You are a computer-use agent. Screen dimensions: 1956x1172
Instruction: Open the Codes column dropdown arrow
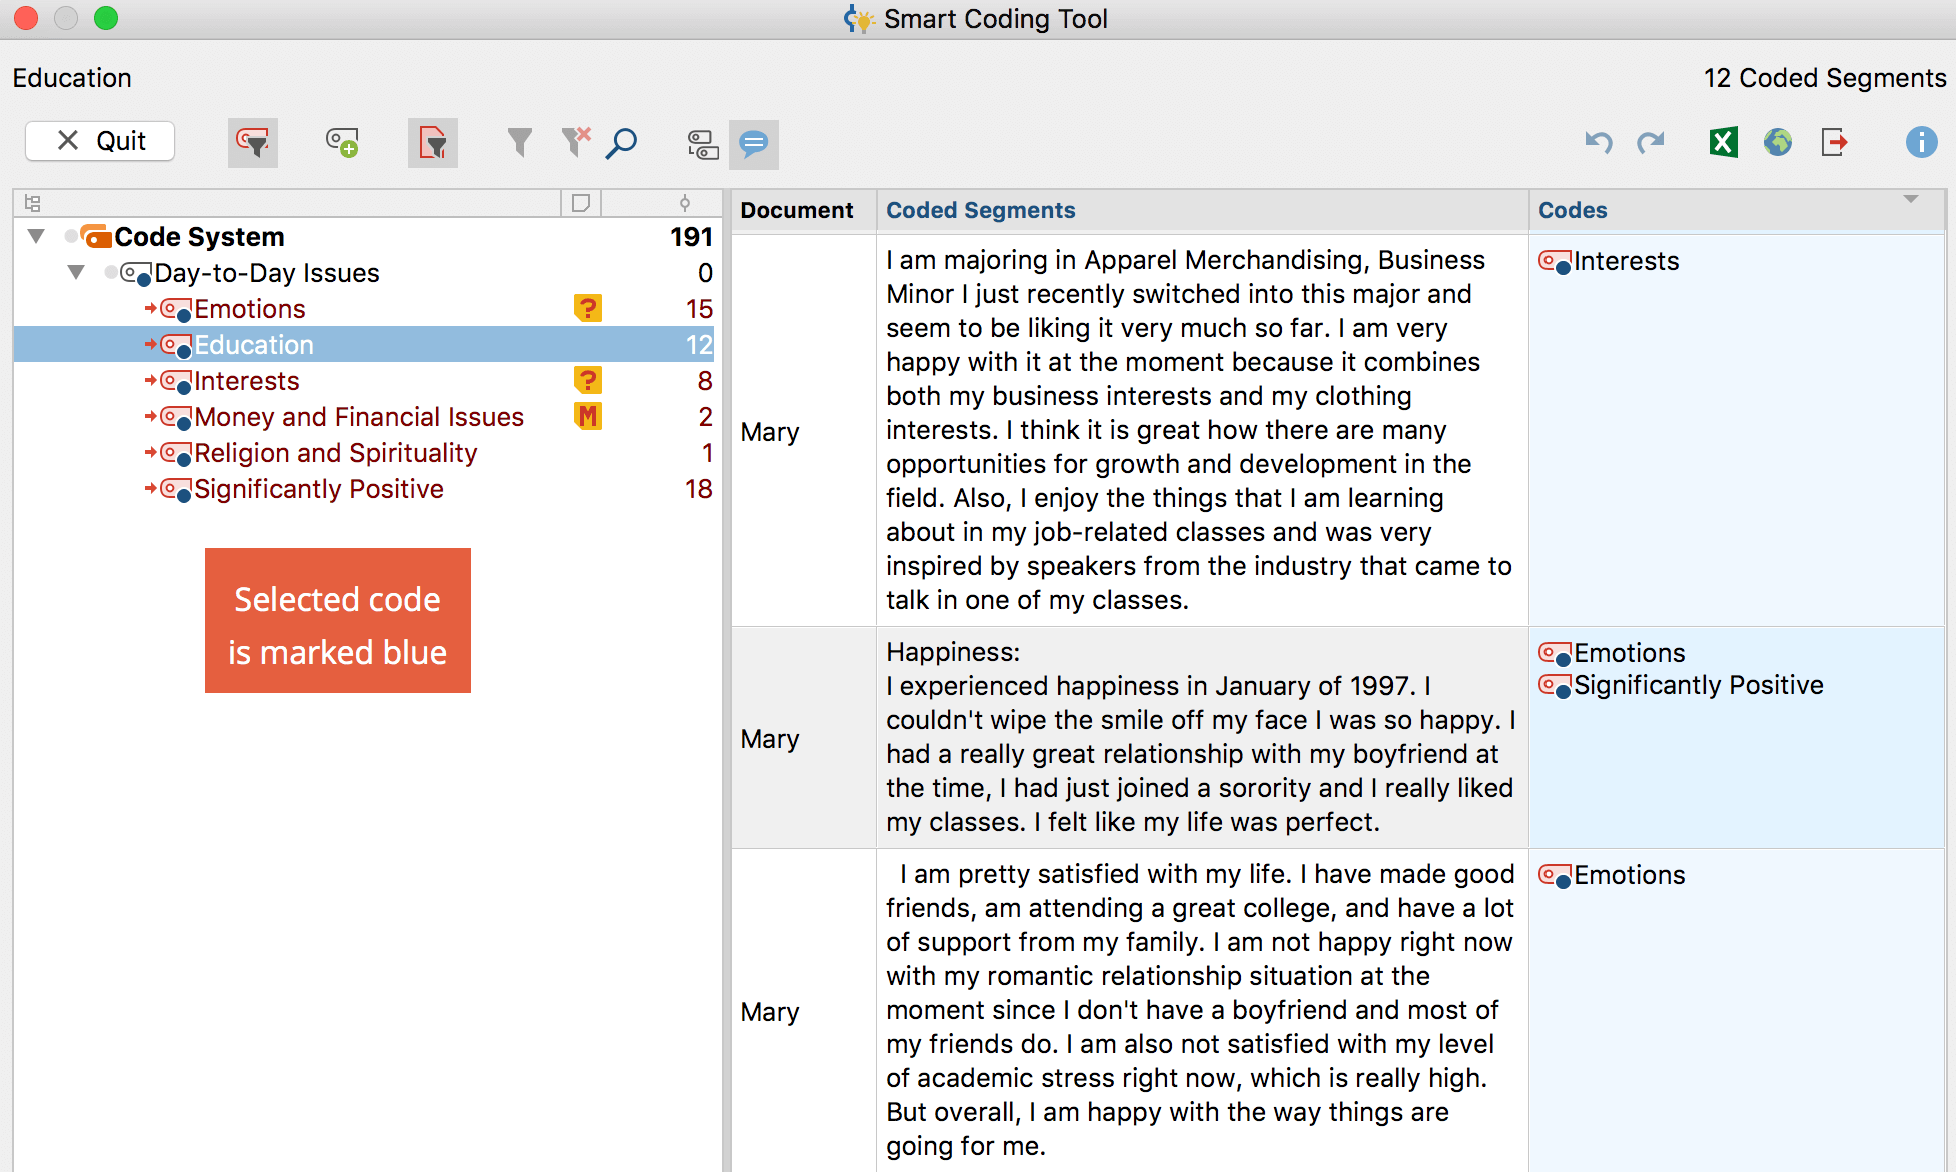pos(1911,200)
